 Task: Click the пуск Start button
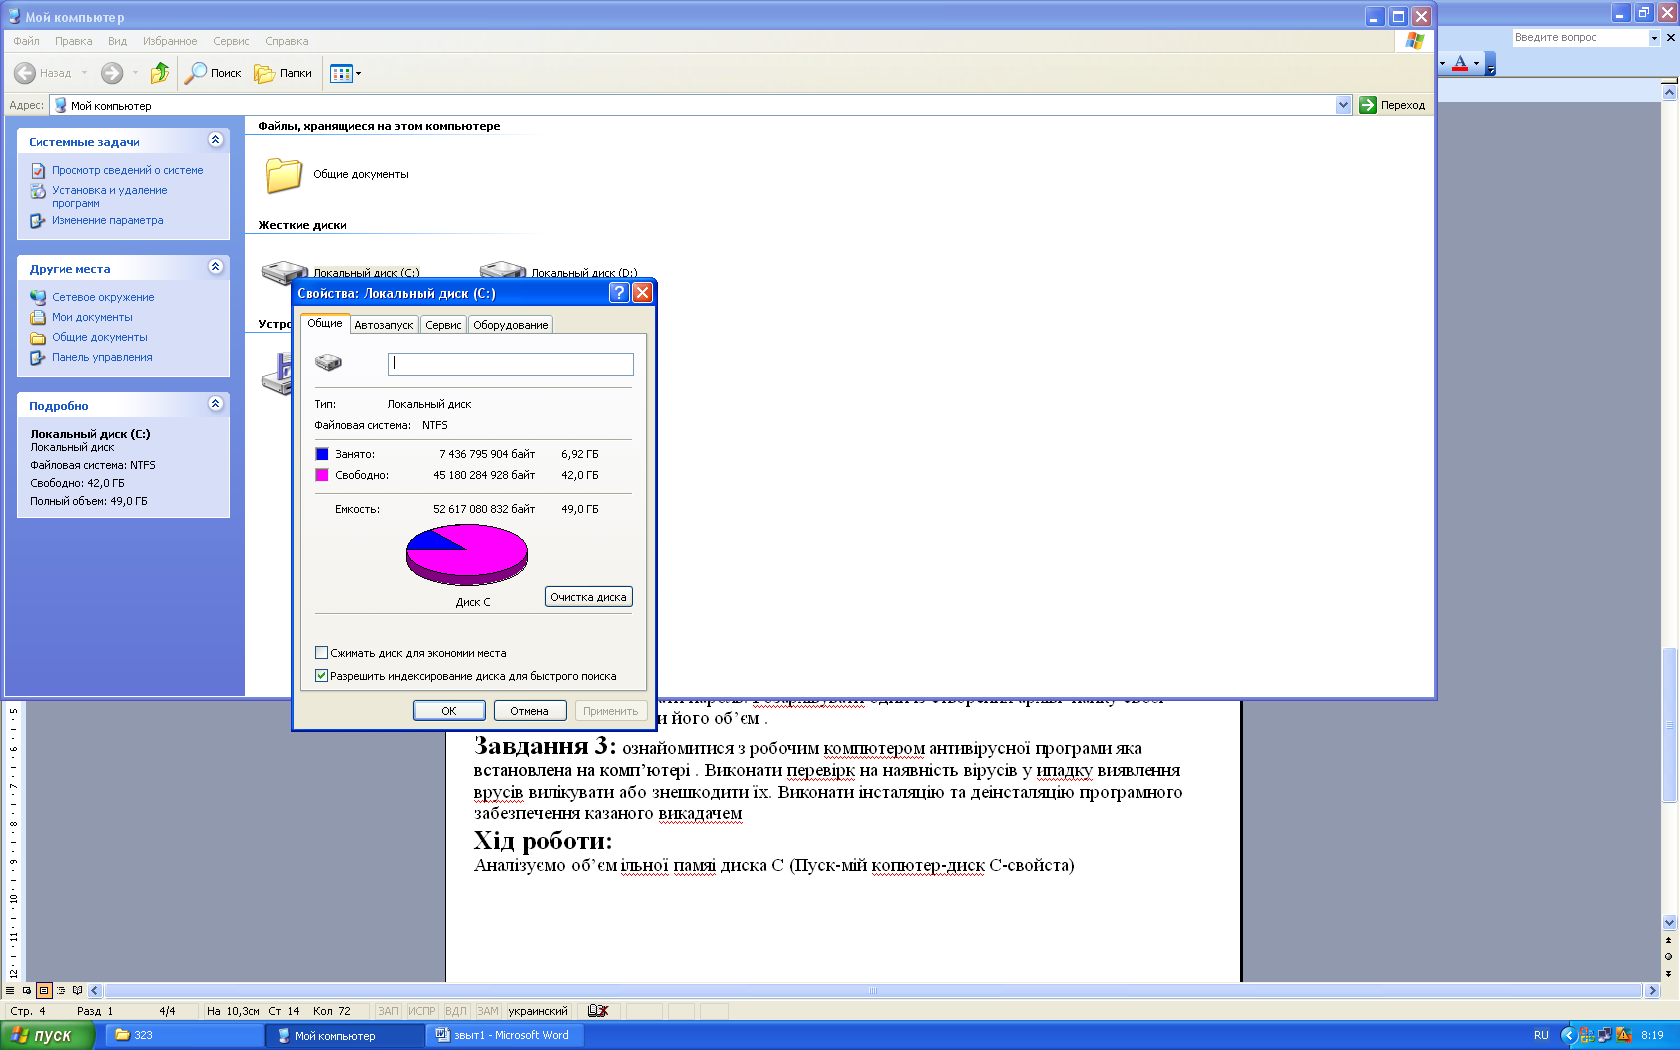(x=47, y=1035)
